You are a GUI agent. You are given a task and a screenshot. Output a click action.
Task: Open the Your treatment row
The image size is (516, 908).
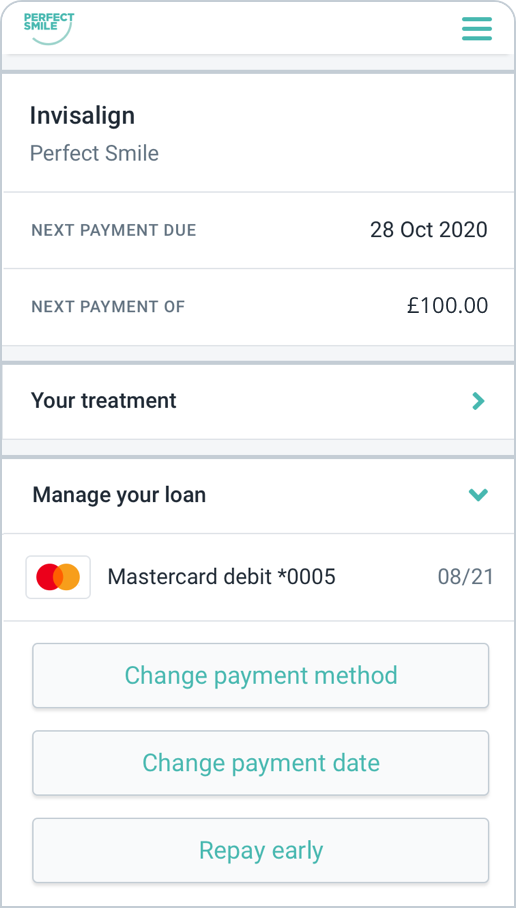[258, 401]
